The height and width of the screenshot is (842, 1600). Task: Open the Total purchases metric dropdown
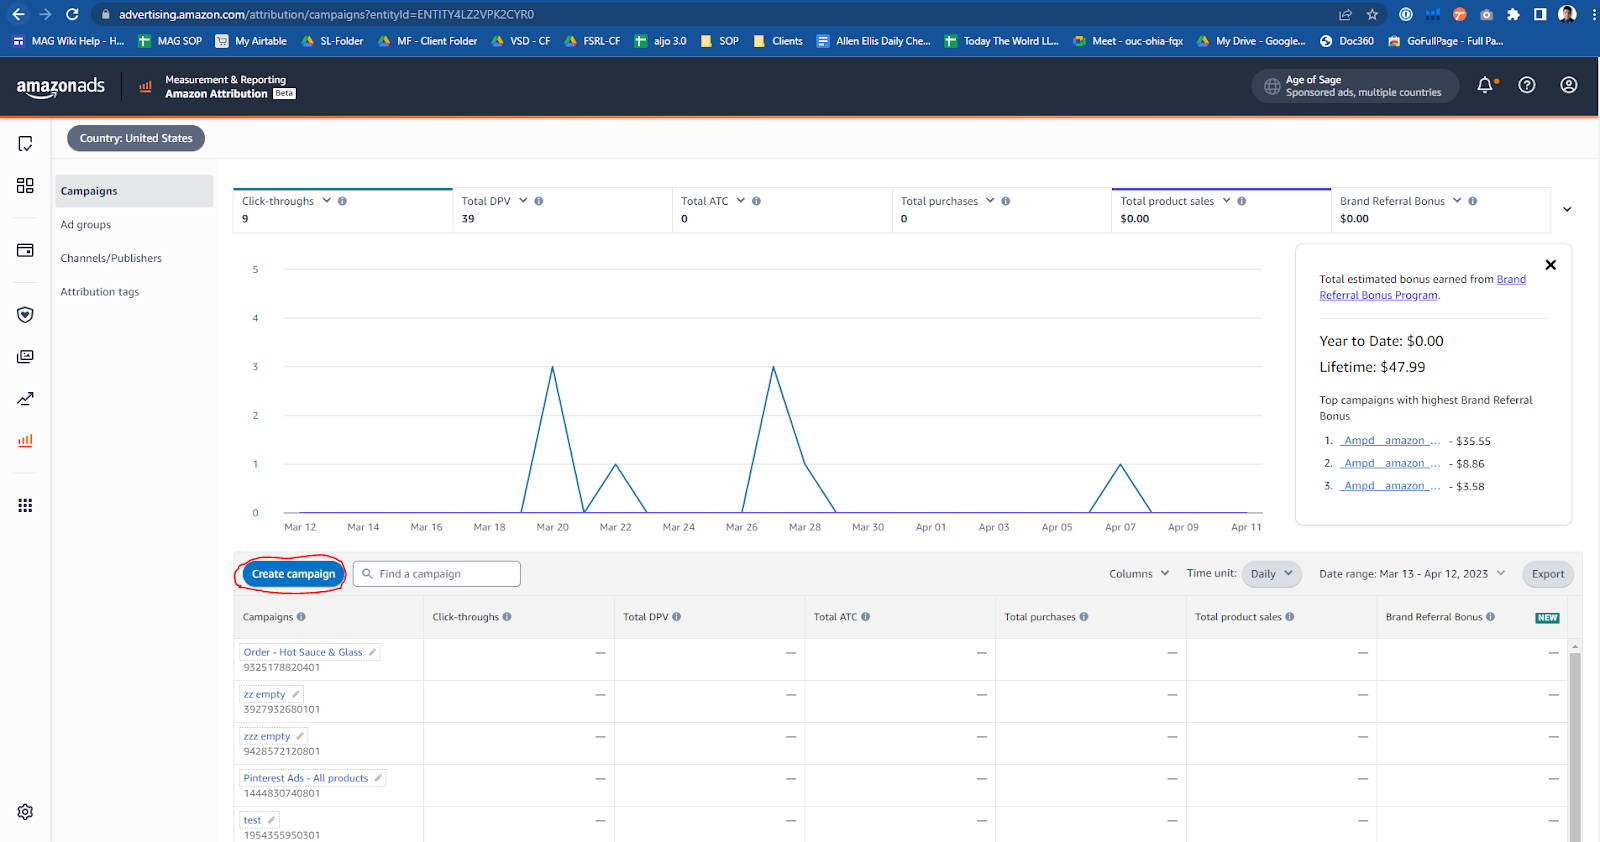(x=990, y=201)
